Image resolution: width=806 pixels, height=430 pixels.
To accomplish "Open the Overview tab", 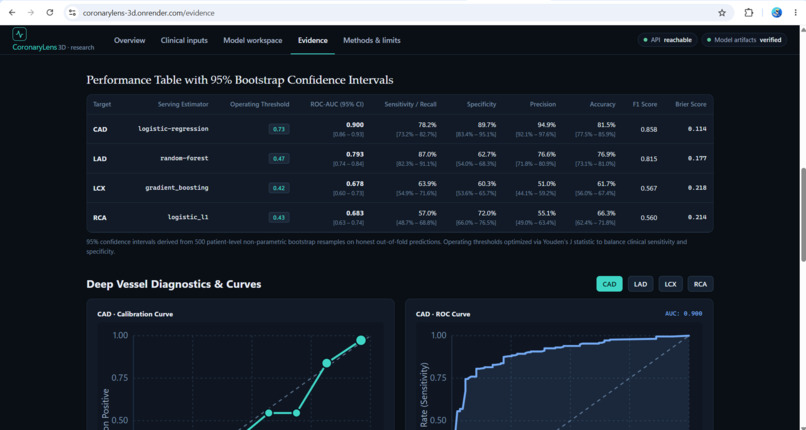I will (130, 40).
